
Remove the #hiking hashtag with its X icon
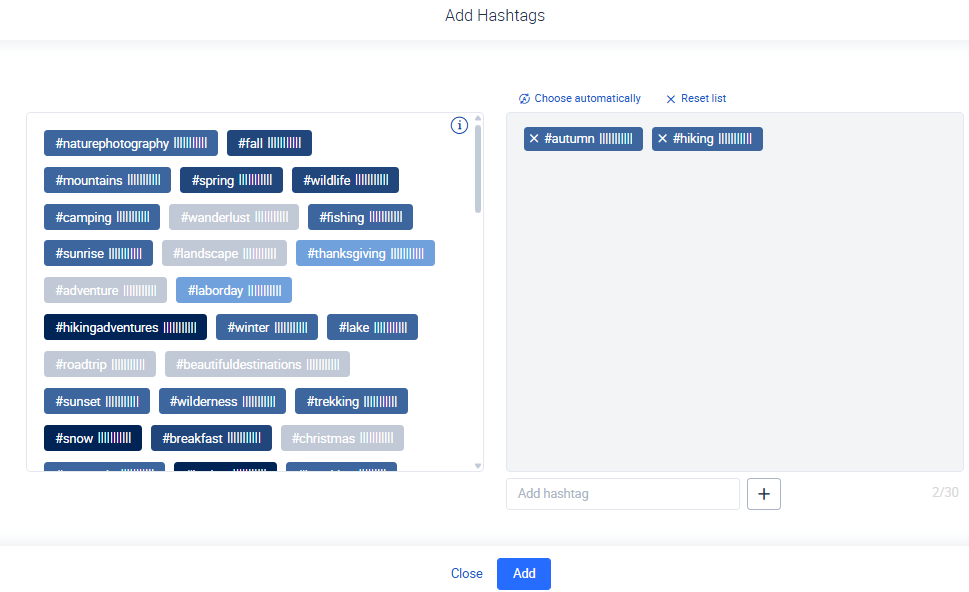tap(661, 138)
